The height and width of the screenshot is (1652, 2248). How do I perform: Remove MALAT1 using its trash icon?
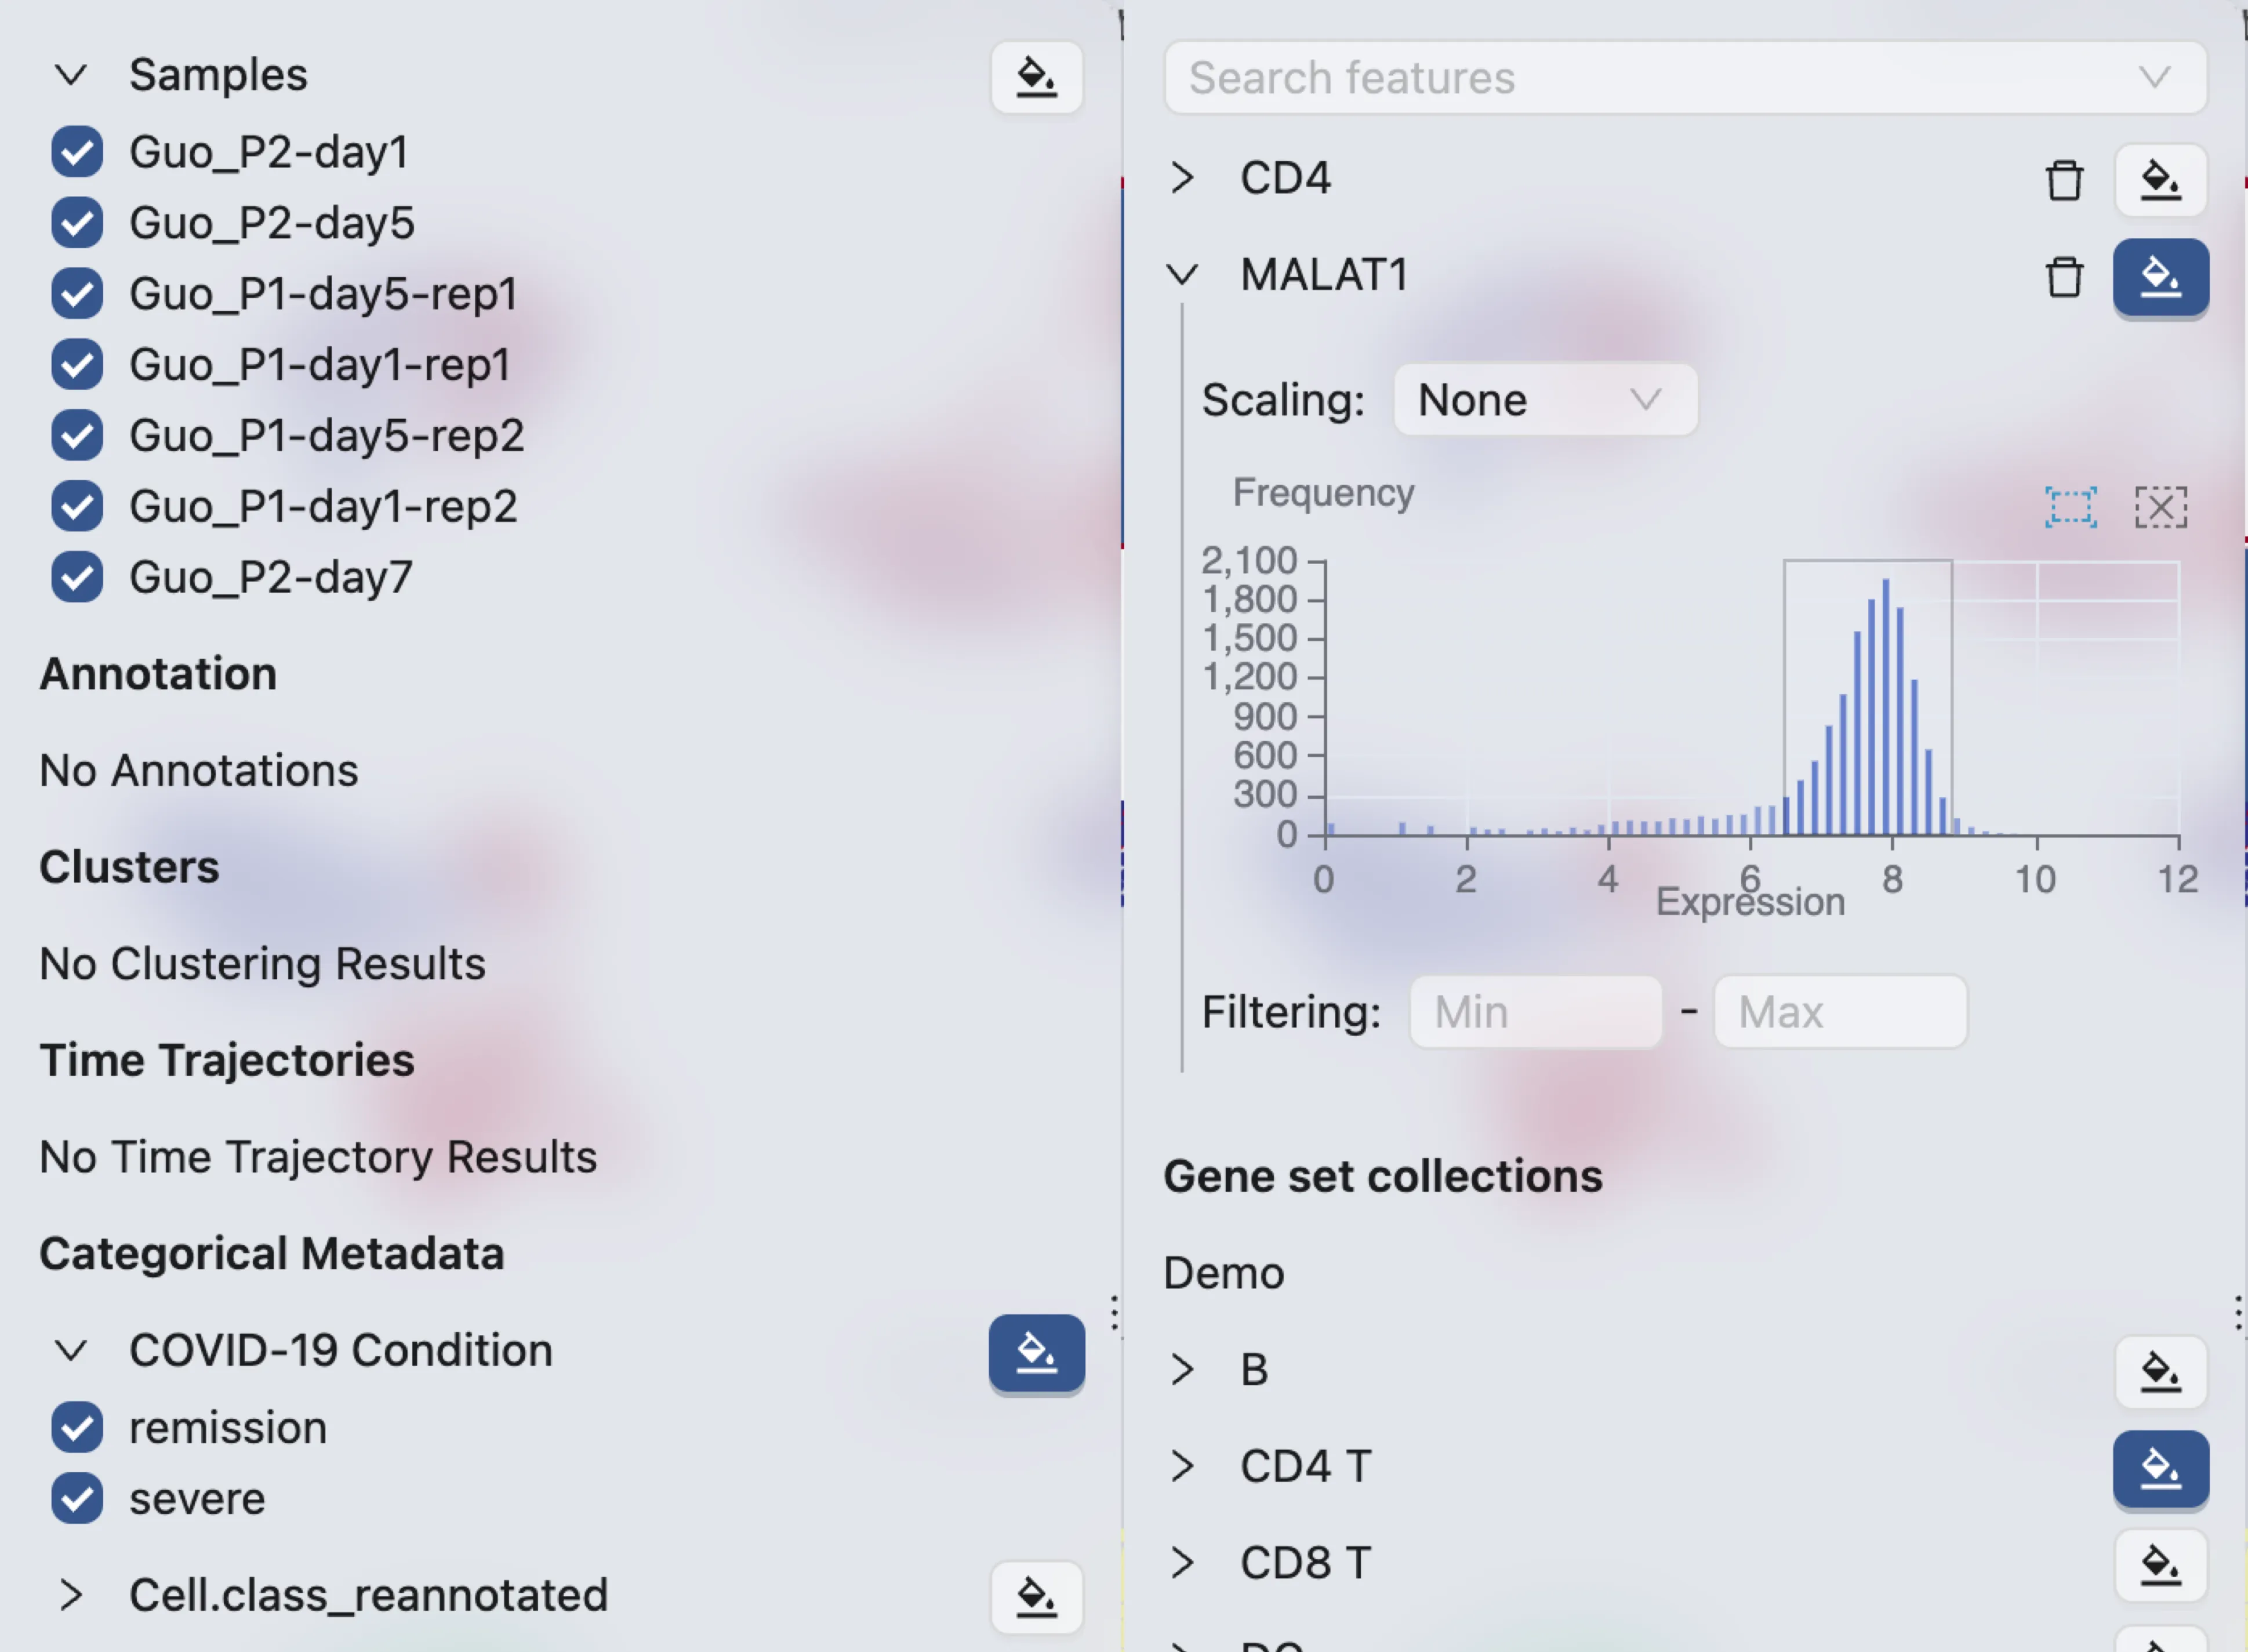coord(2064,277)
